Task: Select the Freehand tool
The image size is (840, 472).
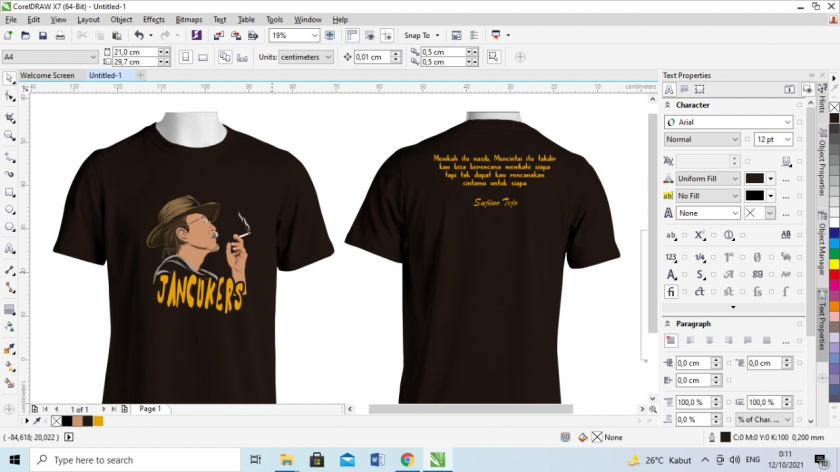Action: [x=9, y=157]
